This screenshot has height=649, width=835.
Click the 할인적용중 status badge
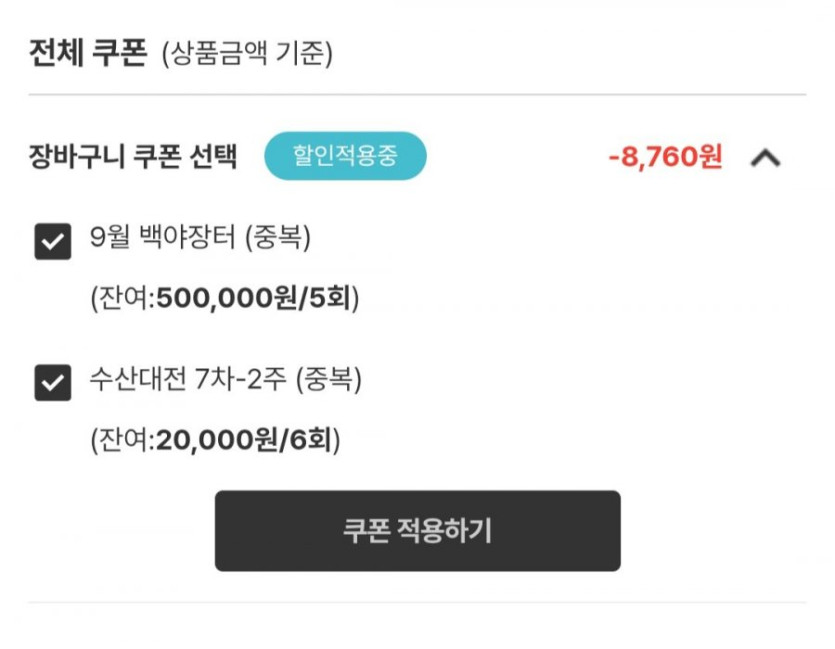pos(345,157)
